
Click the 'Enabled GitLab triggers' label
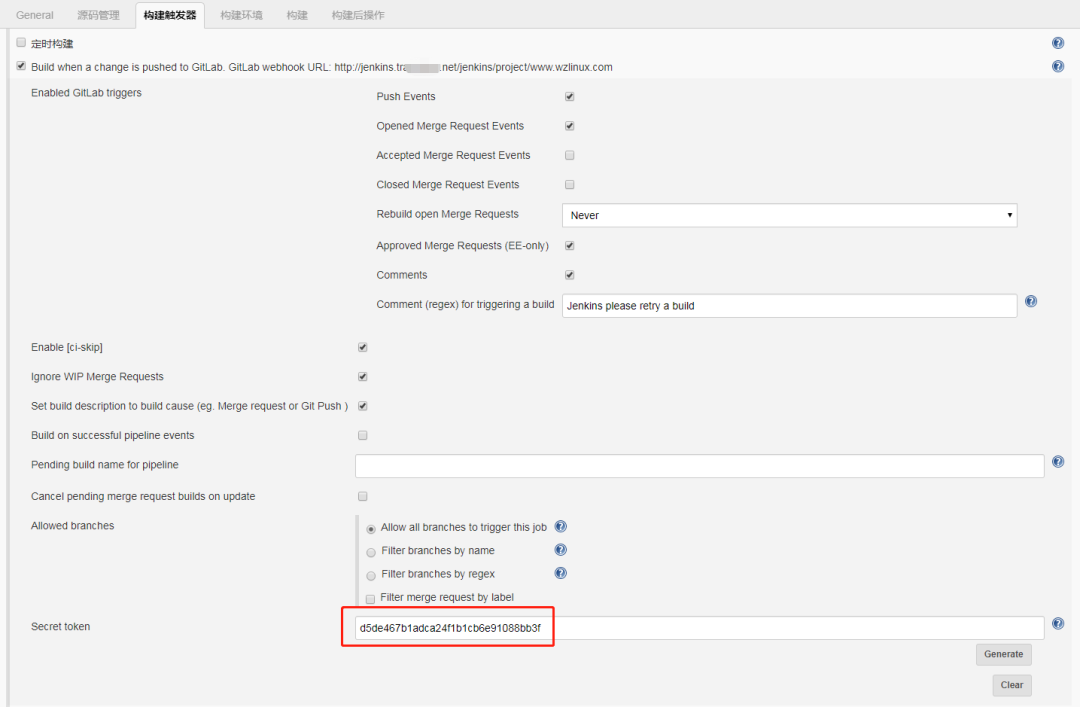tap(86, 93)
